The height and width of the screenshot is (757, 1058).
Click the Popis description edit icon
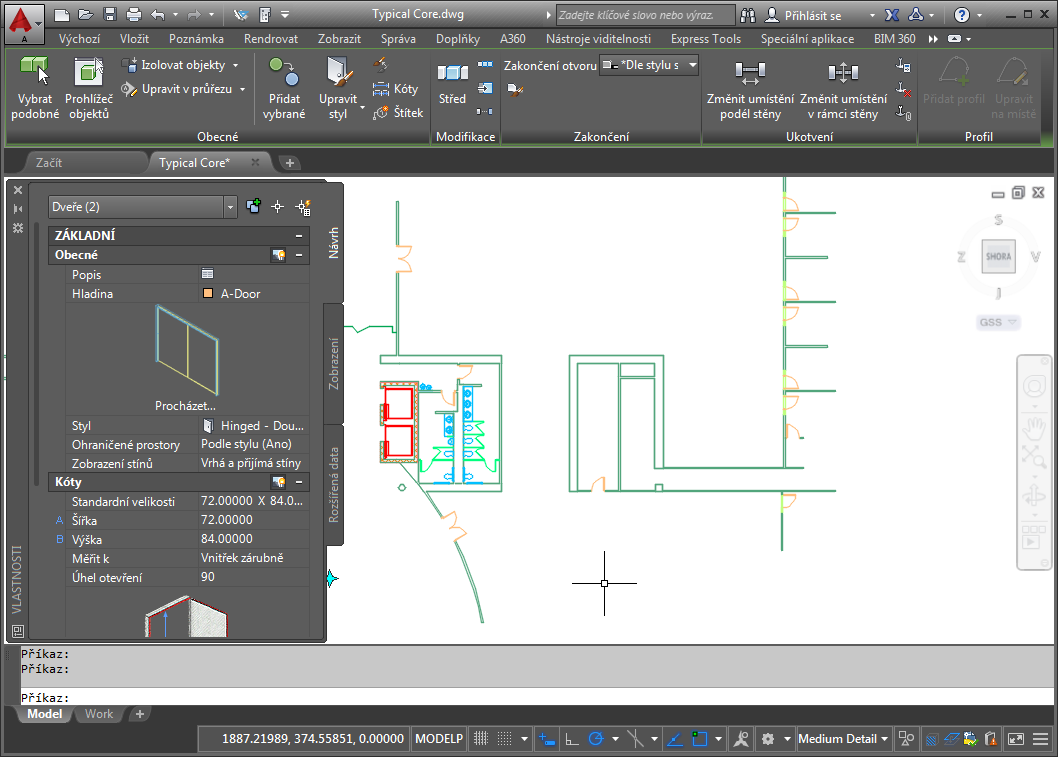[207, 274]
